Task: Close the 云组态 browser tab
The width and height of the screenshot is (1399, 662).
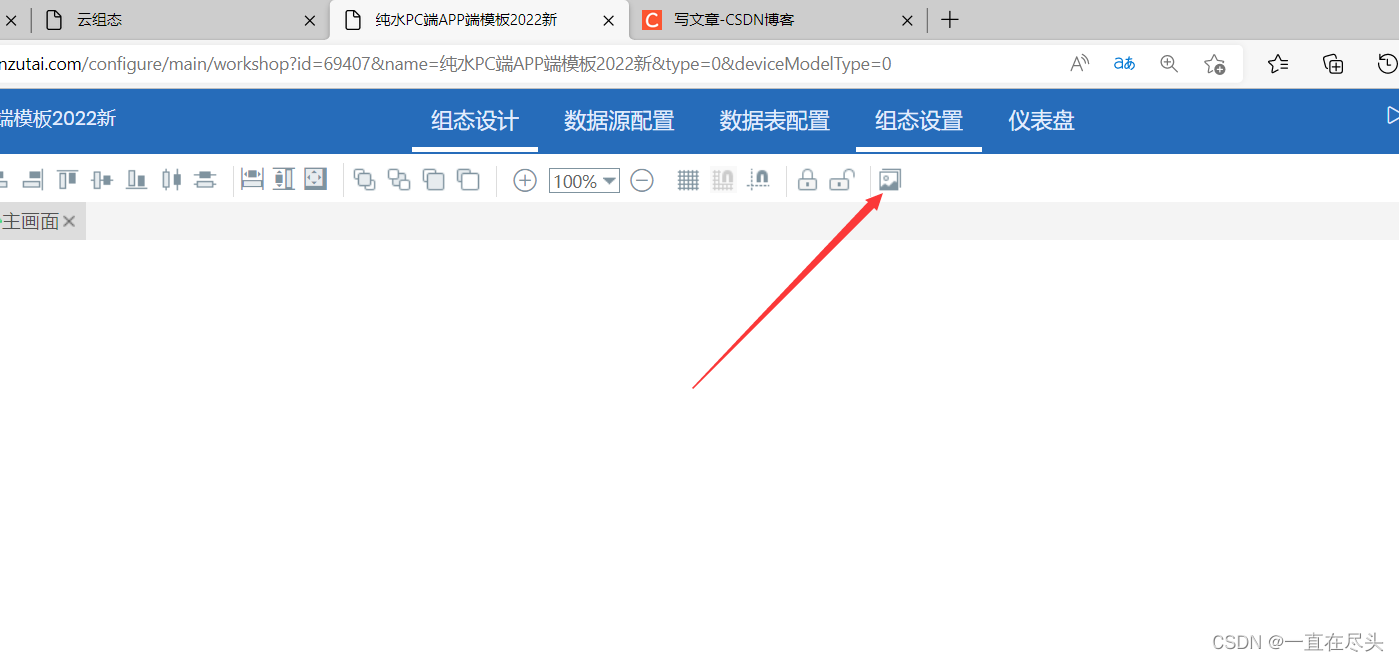Action: coord(311,20)
